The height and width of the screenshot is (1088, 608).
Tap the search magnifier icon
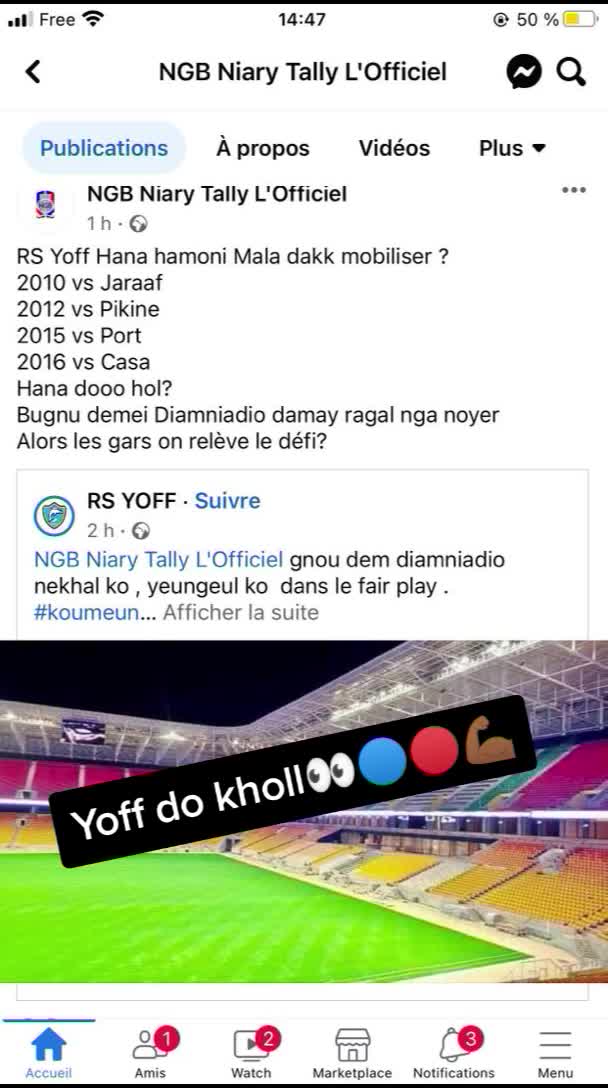(x=571, y=71)
